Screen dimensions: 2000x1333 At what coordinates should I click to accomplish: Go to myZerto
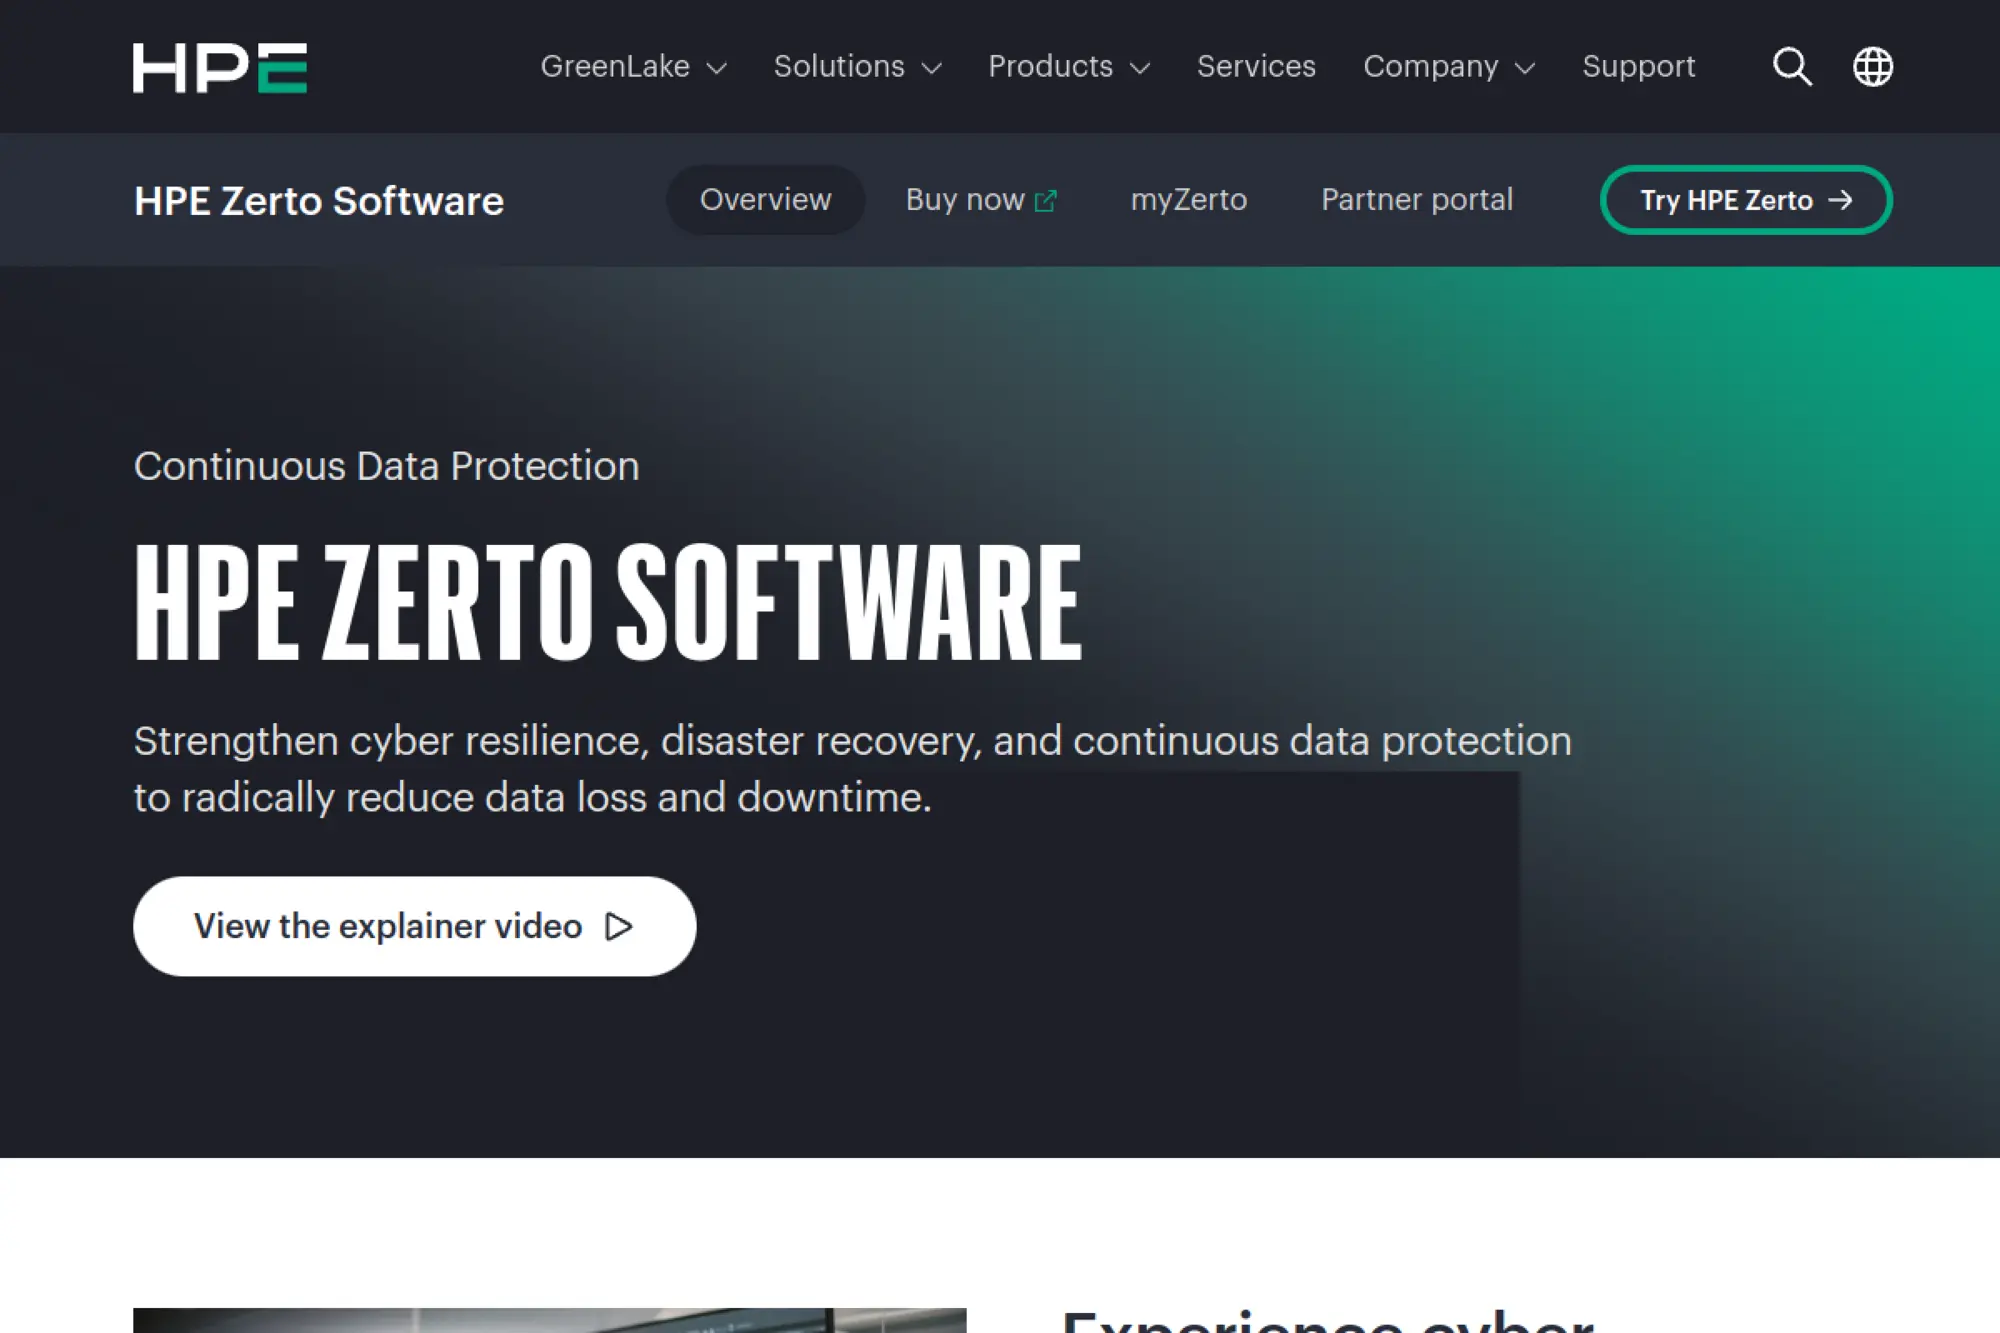tap(1188, 200)
